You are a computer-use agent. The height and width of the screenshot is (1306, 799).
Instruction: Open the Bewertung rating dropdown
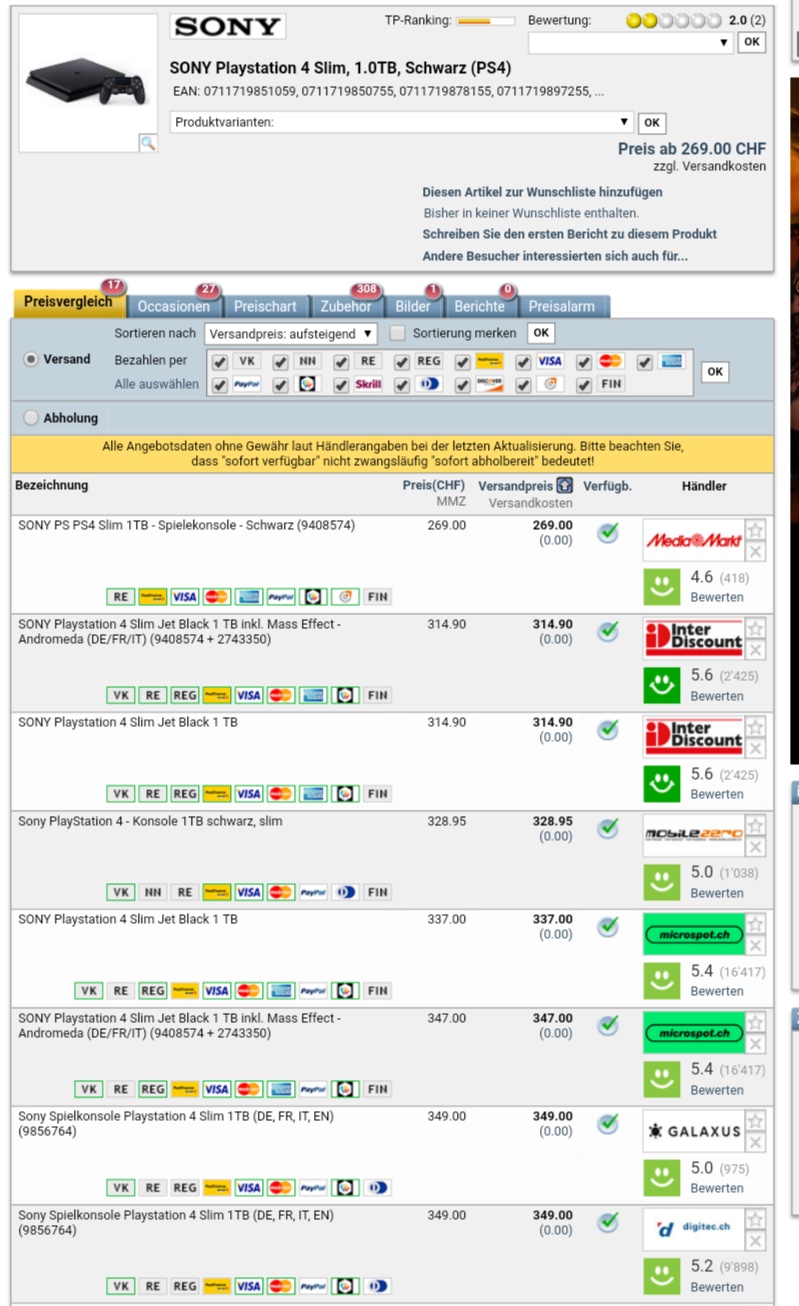coord(631,43)
